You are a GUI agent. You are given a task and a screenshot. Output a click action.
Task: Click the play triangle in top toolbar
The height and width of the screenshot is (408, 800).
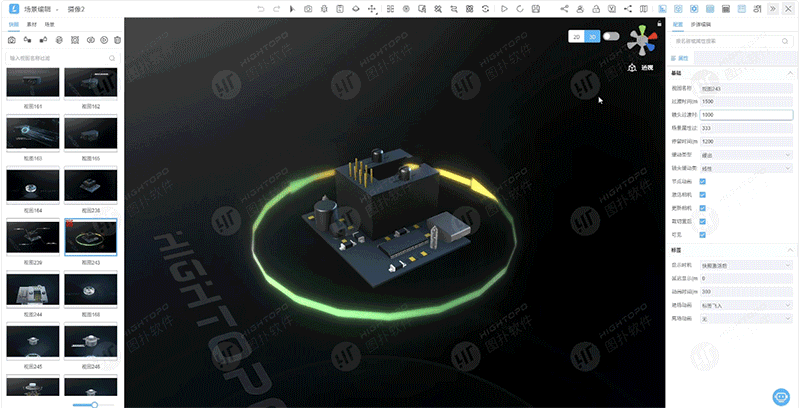coord(504,9)
